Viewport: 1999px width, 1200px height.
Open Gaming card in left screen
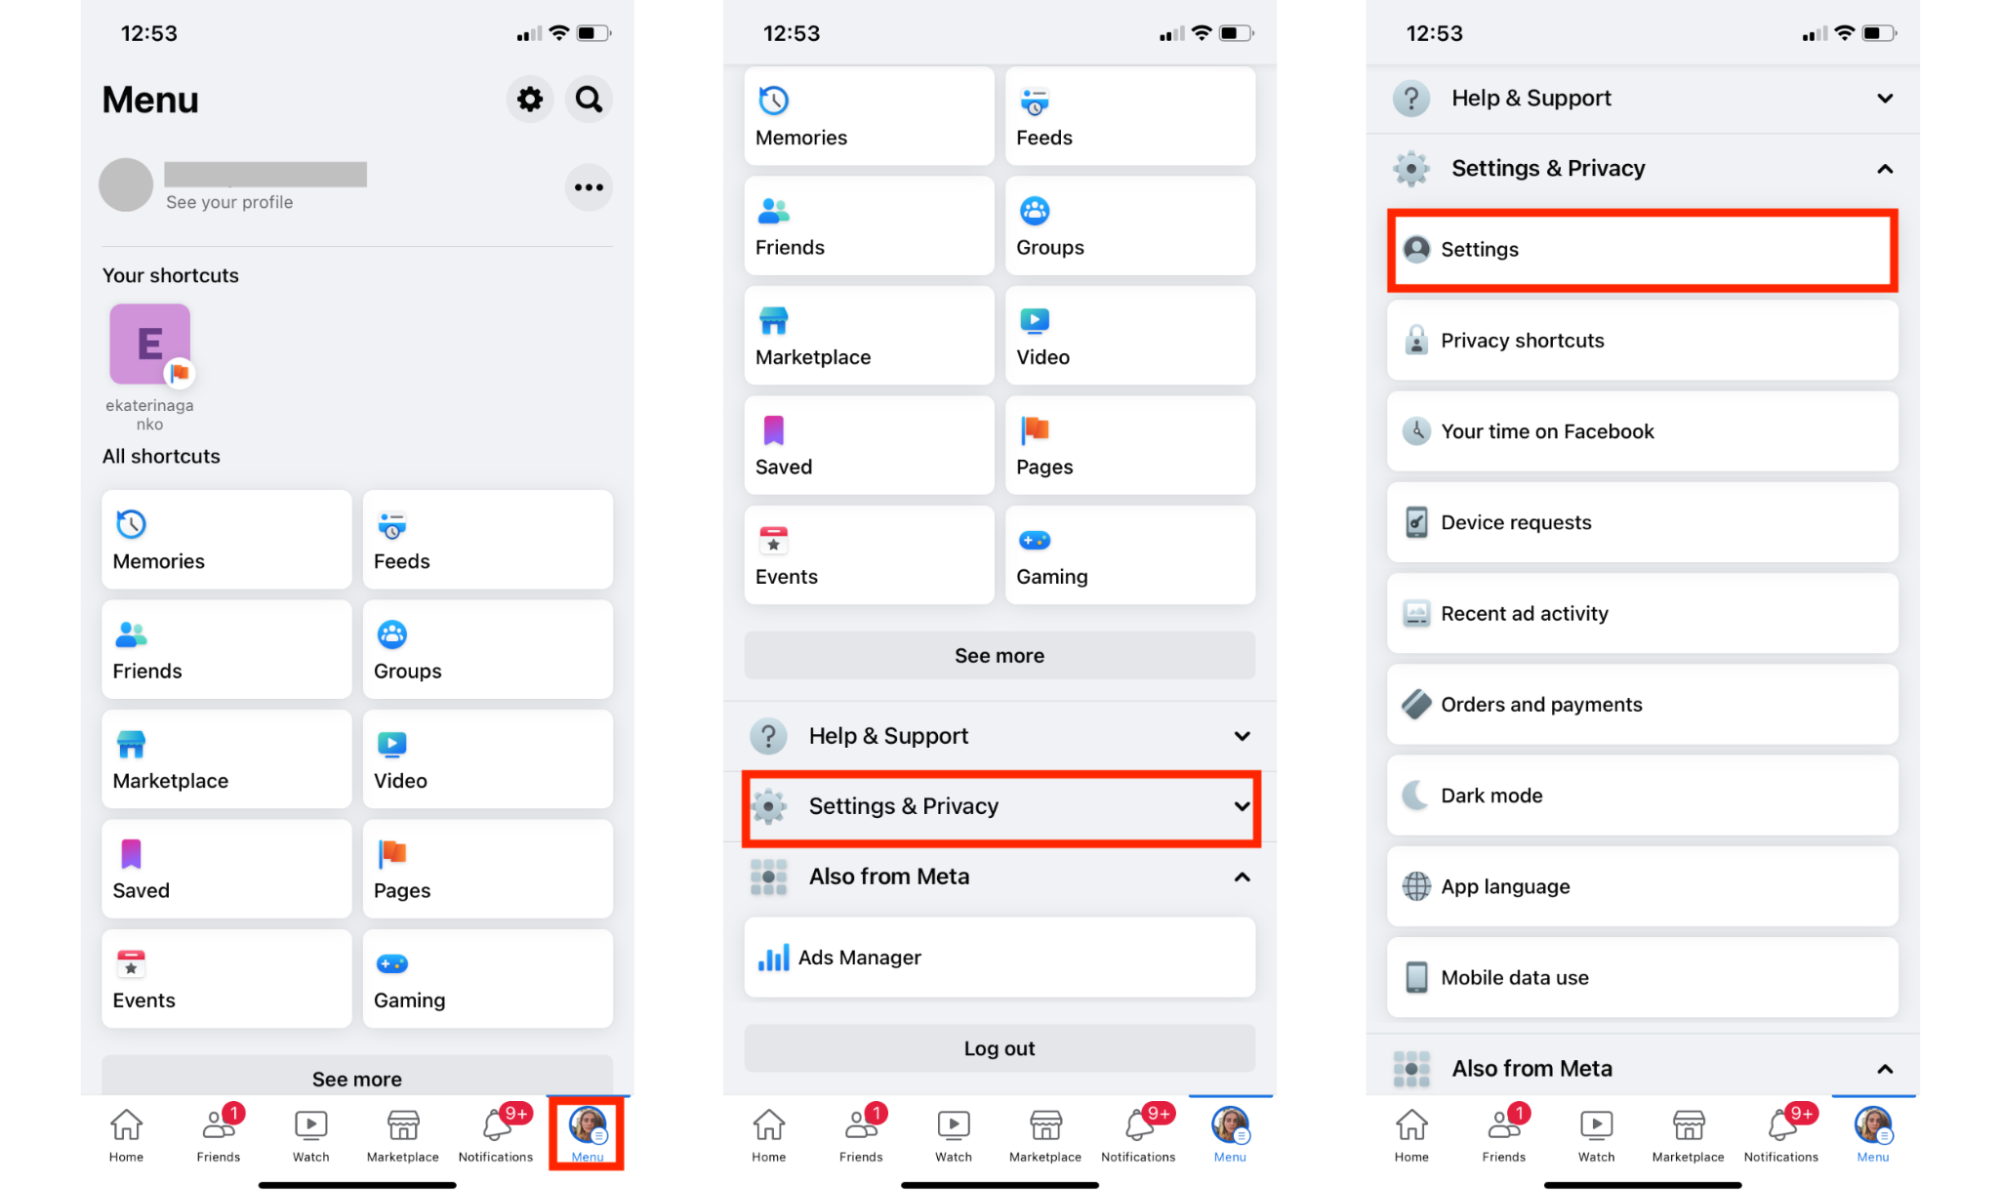(488, 979)
